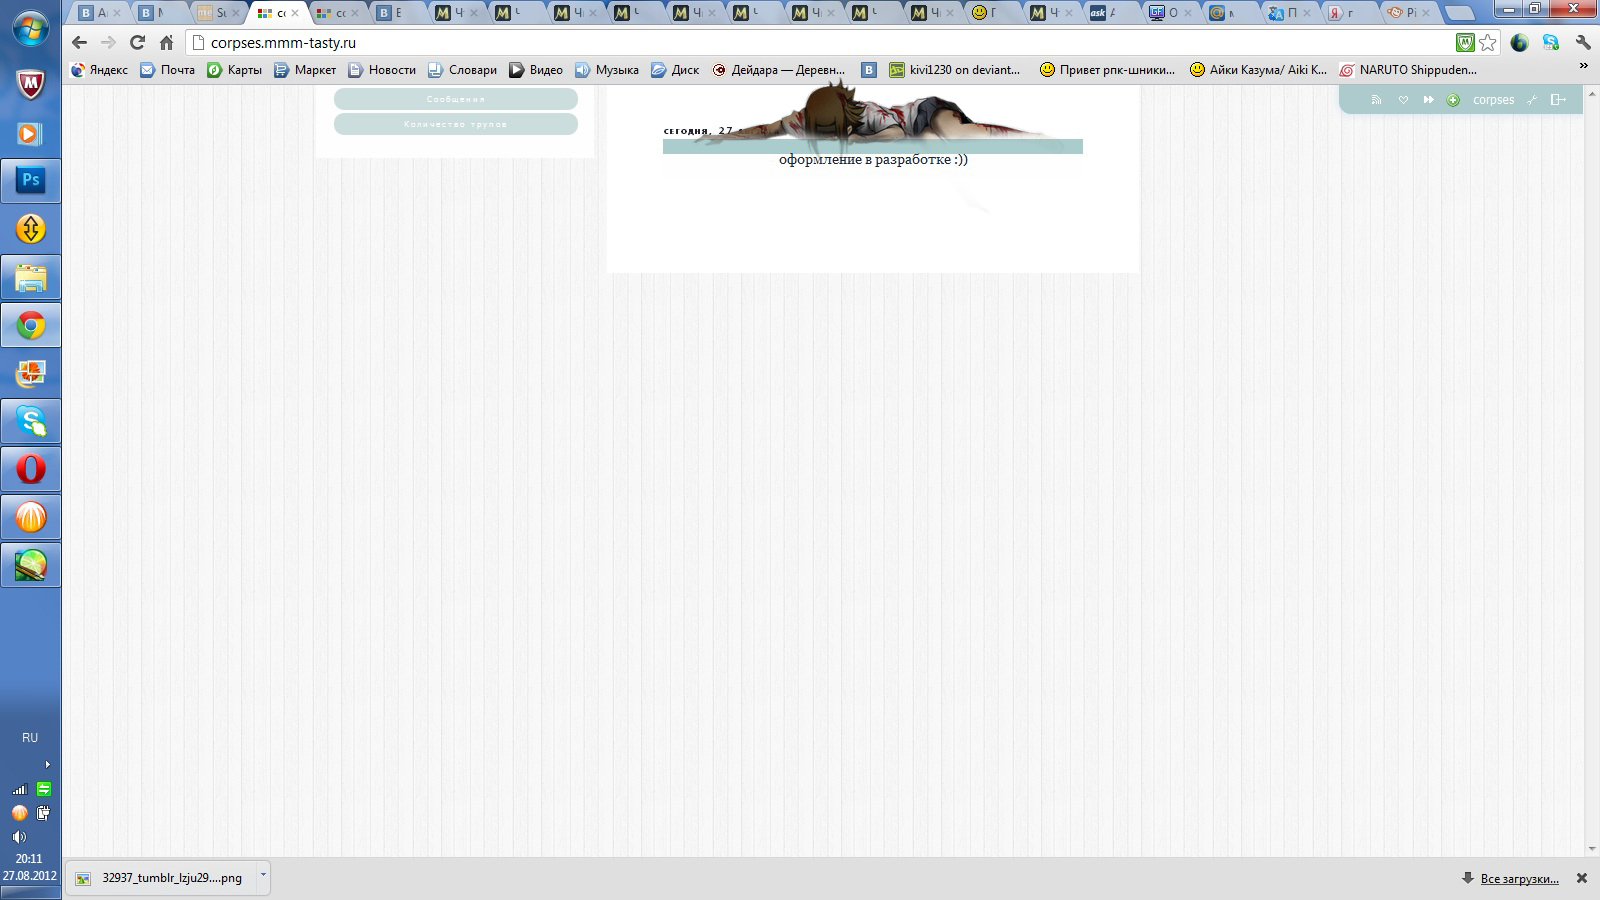Open the downloaded 32937_tumblr png file
The width and height of the screenshot is (1600, 900).
160,878
